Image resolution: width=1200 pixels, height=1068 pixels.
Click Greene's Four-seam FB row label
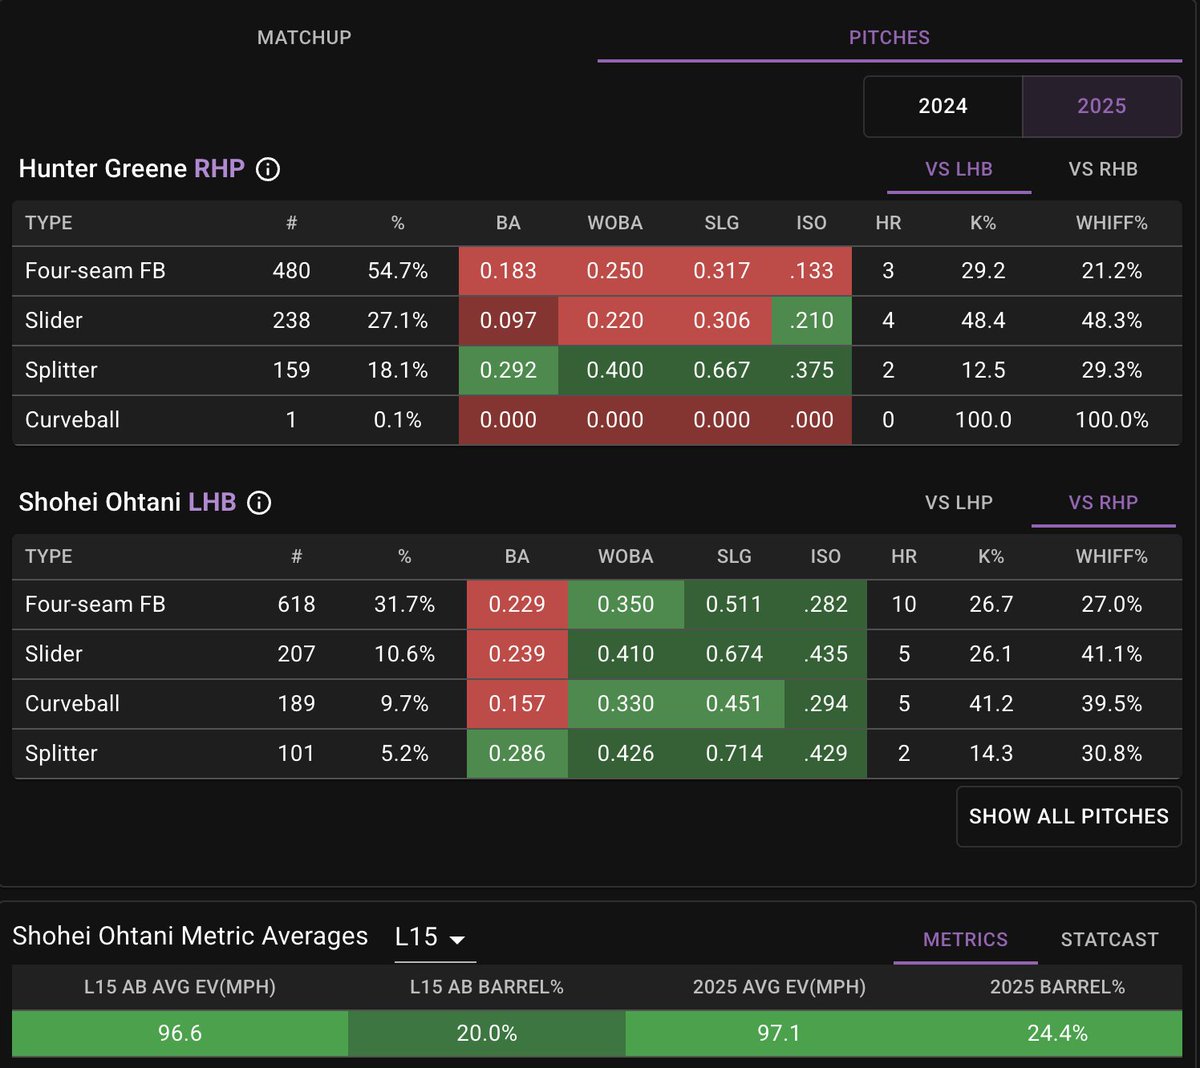(95, 271)
